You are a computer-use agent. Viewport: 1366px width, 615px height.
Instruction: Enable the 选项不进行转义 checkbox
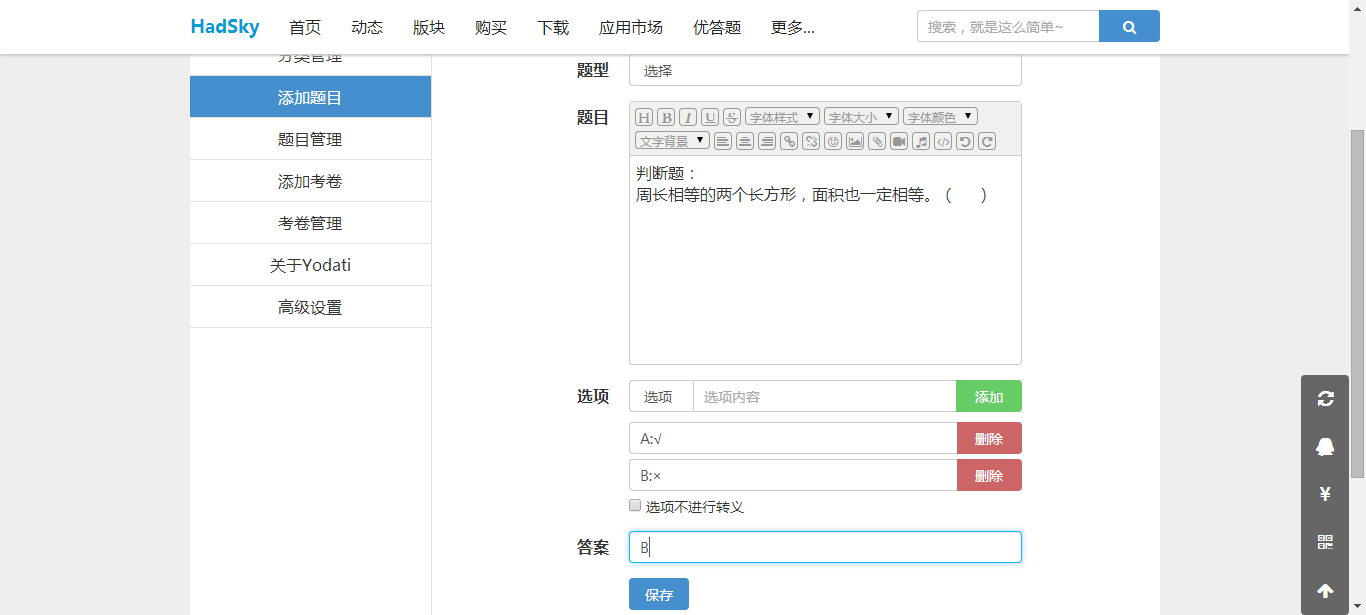click(x=635, y=506)
